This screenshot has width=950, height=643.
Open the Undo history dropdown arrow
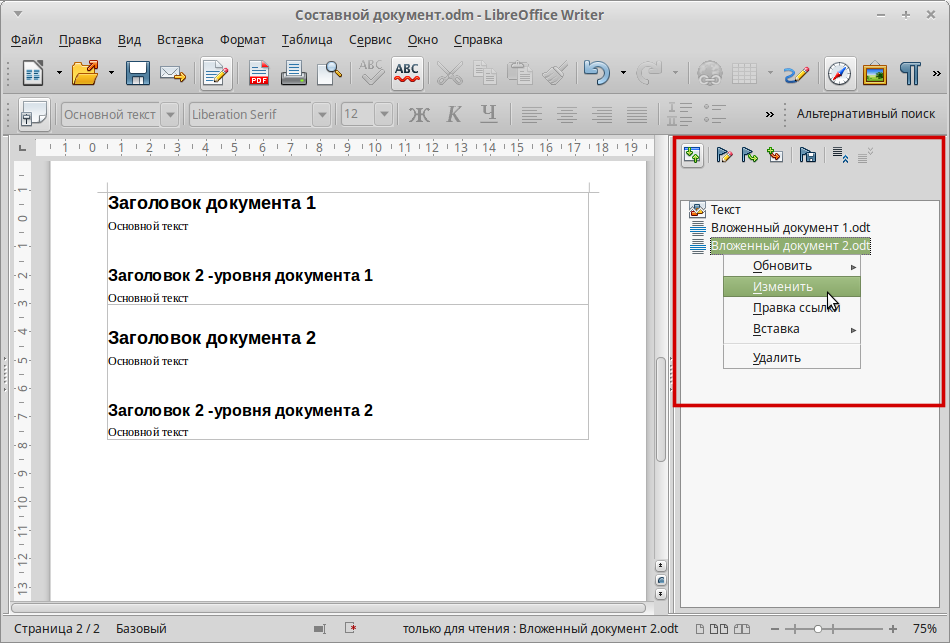pos(623,74)
